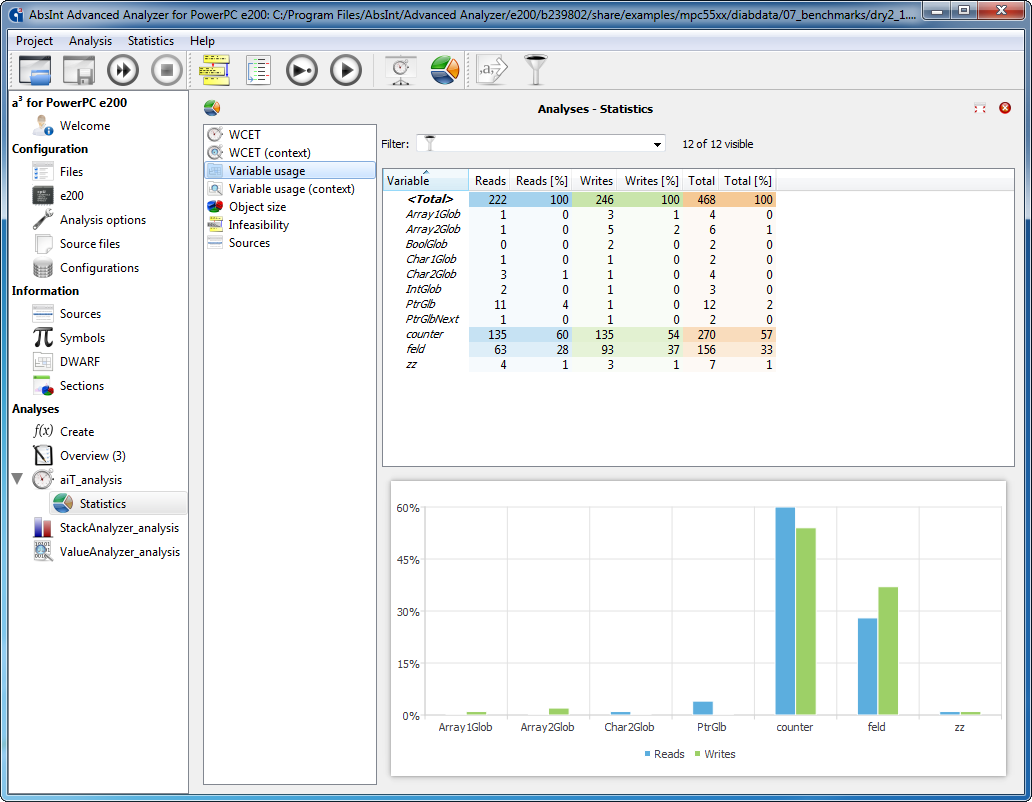Sort by the Writes column header

[596, 180]
